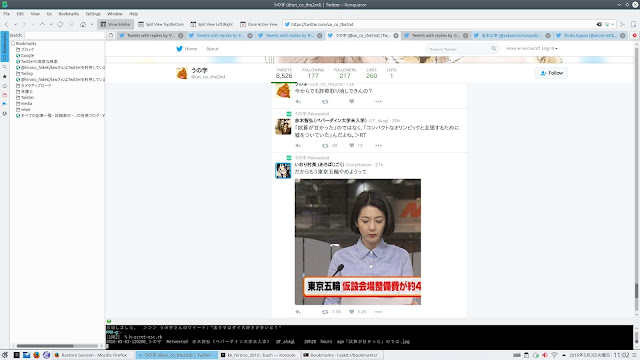640x360 pixels.
Task: Open the Edit menu
Action: click(20, 14)
